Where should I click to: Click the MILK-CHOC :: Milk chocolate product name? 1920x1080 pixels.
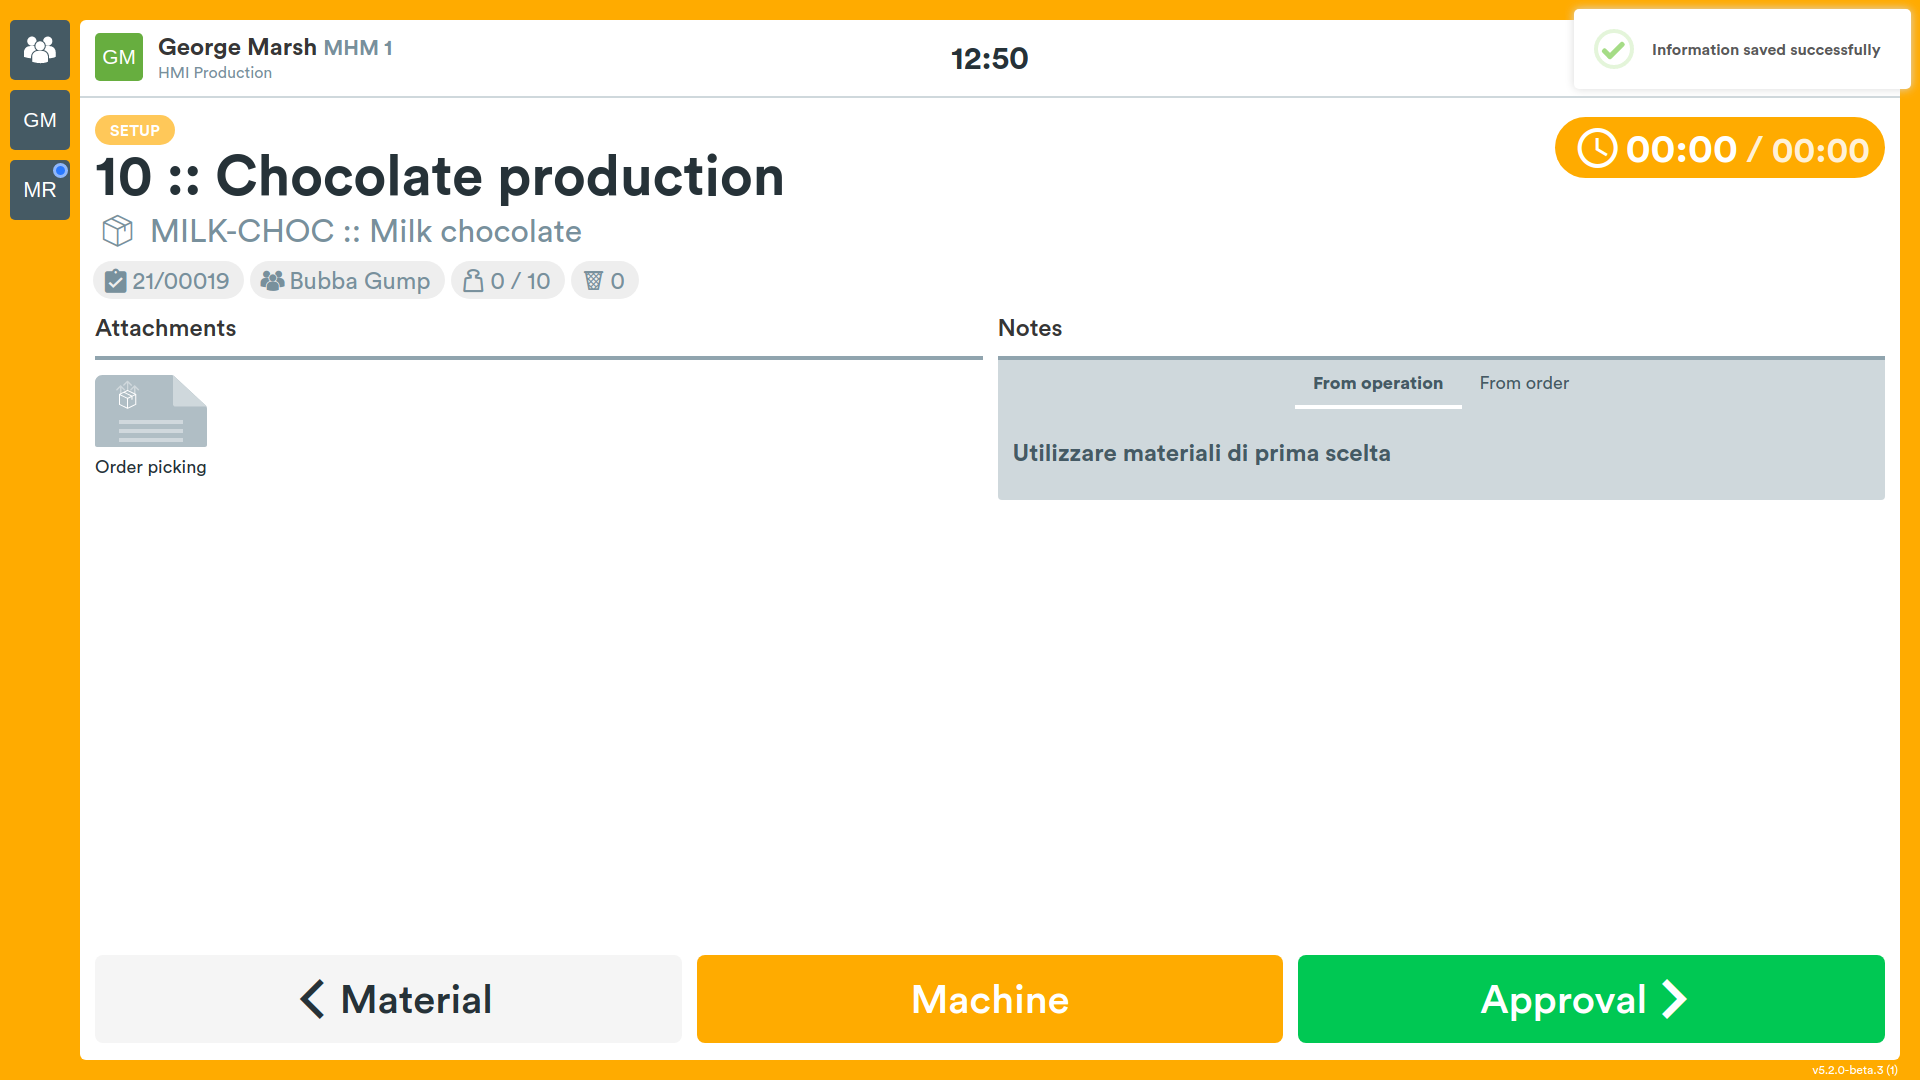[x=366, y=231]
